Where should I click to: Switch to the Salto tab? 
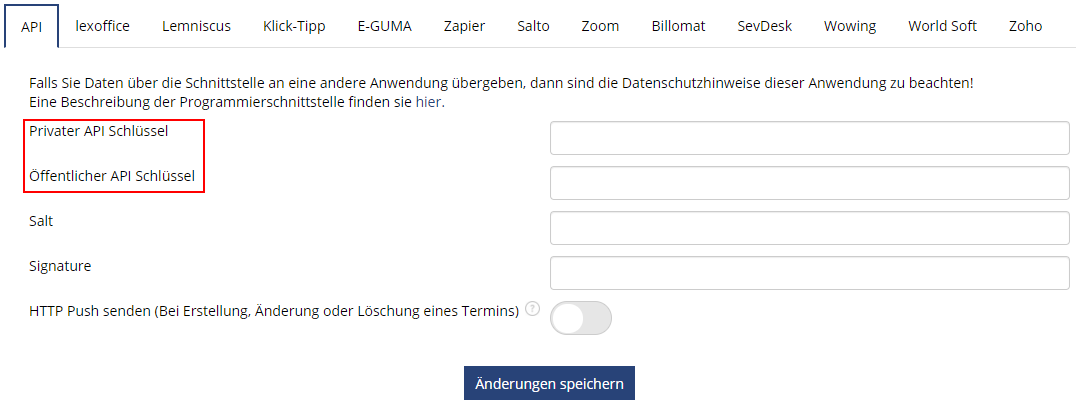(x=533, y=26)
